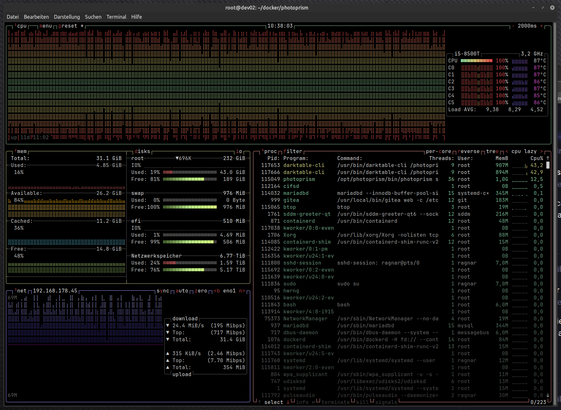
Task: Select the cifsd process row
Action: pos(402,186)
